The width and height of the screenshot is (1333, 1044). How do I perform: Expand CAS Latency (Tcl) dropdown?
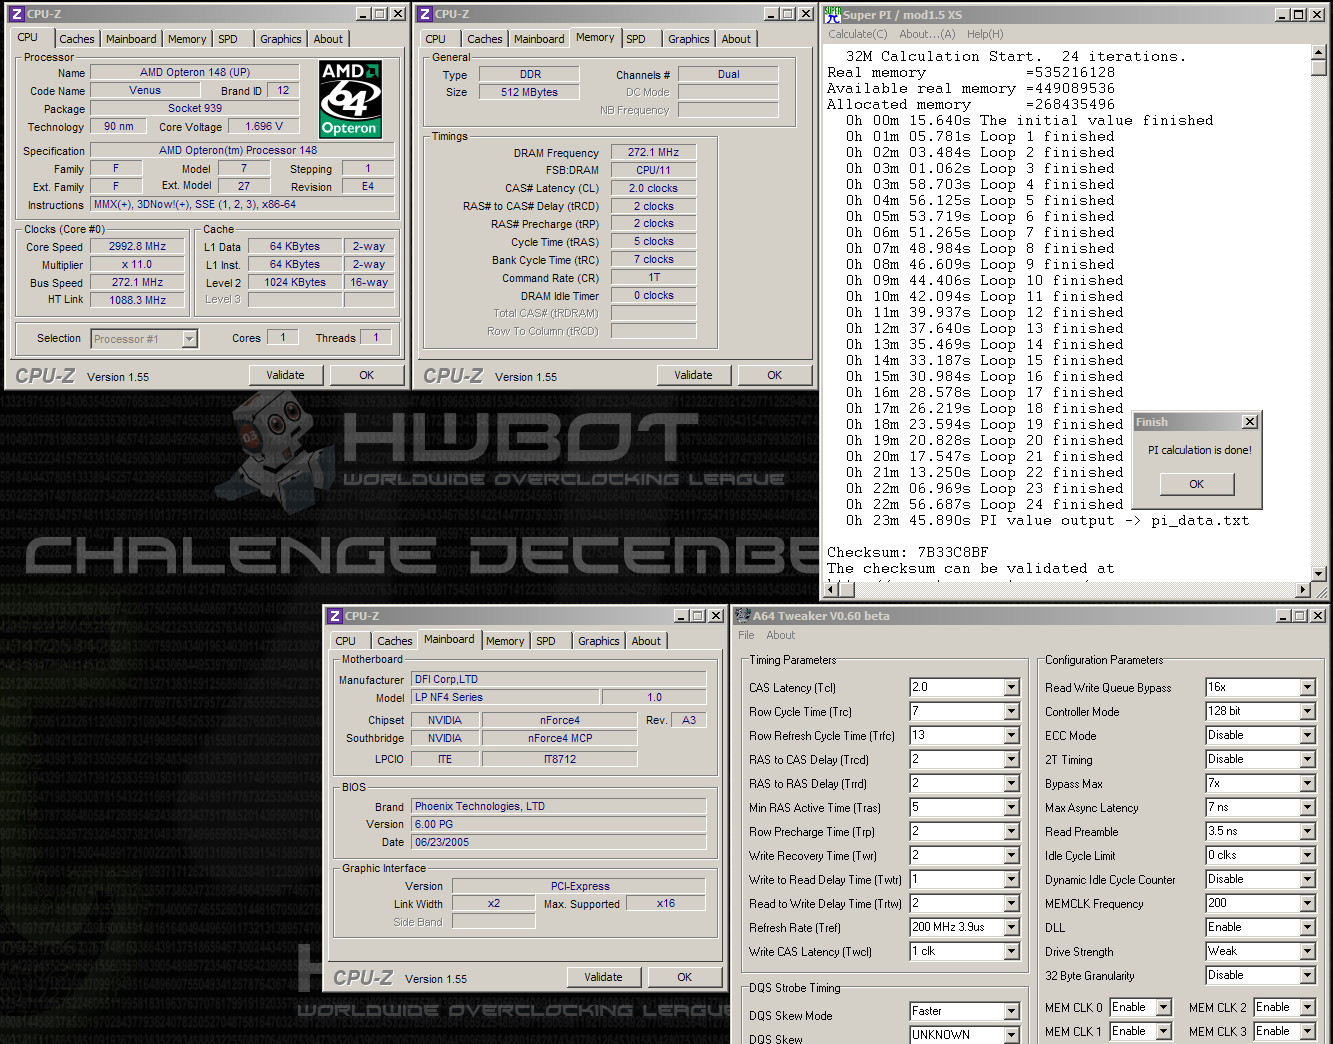(x=1012, y=688)
